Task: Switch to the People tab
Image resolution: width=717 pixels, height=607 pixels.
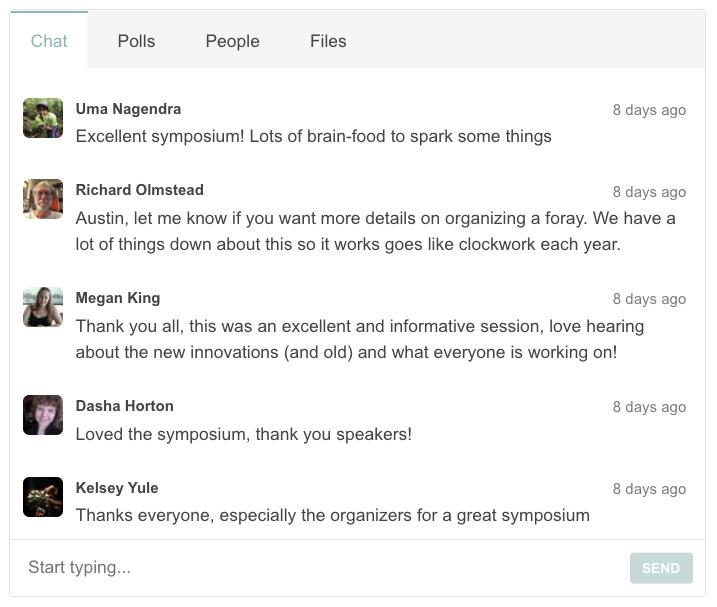Action: pos(232,41)
